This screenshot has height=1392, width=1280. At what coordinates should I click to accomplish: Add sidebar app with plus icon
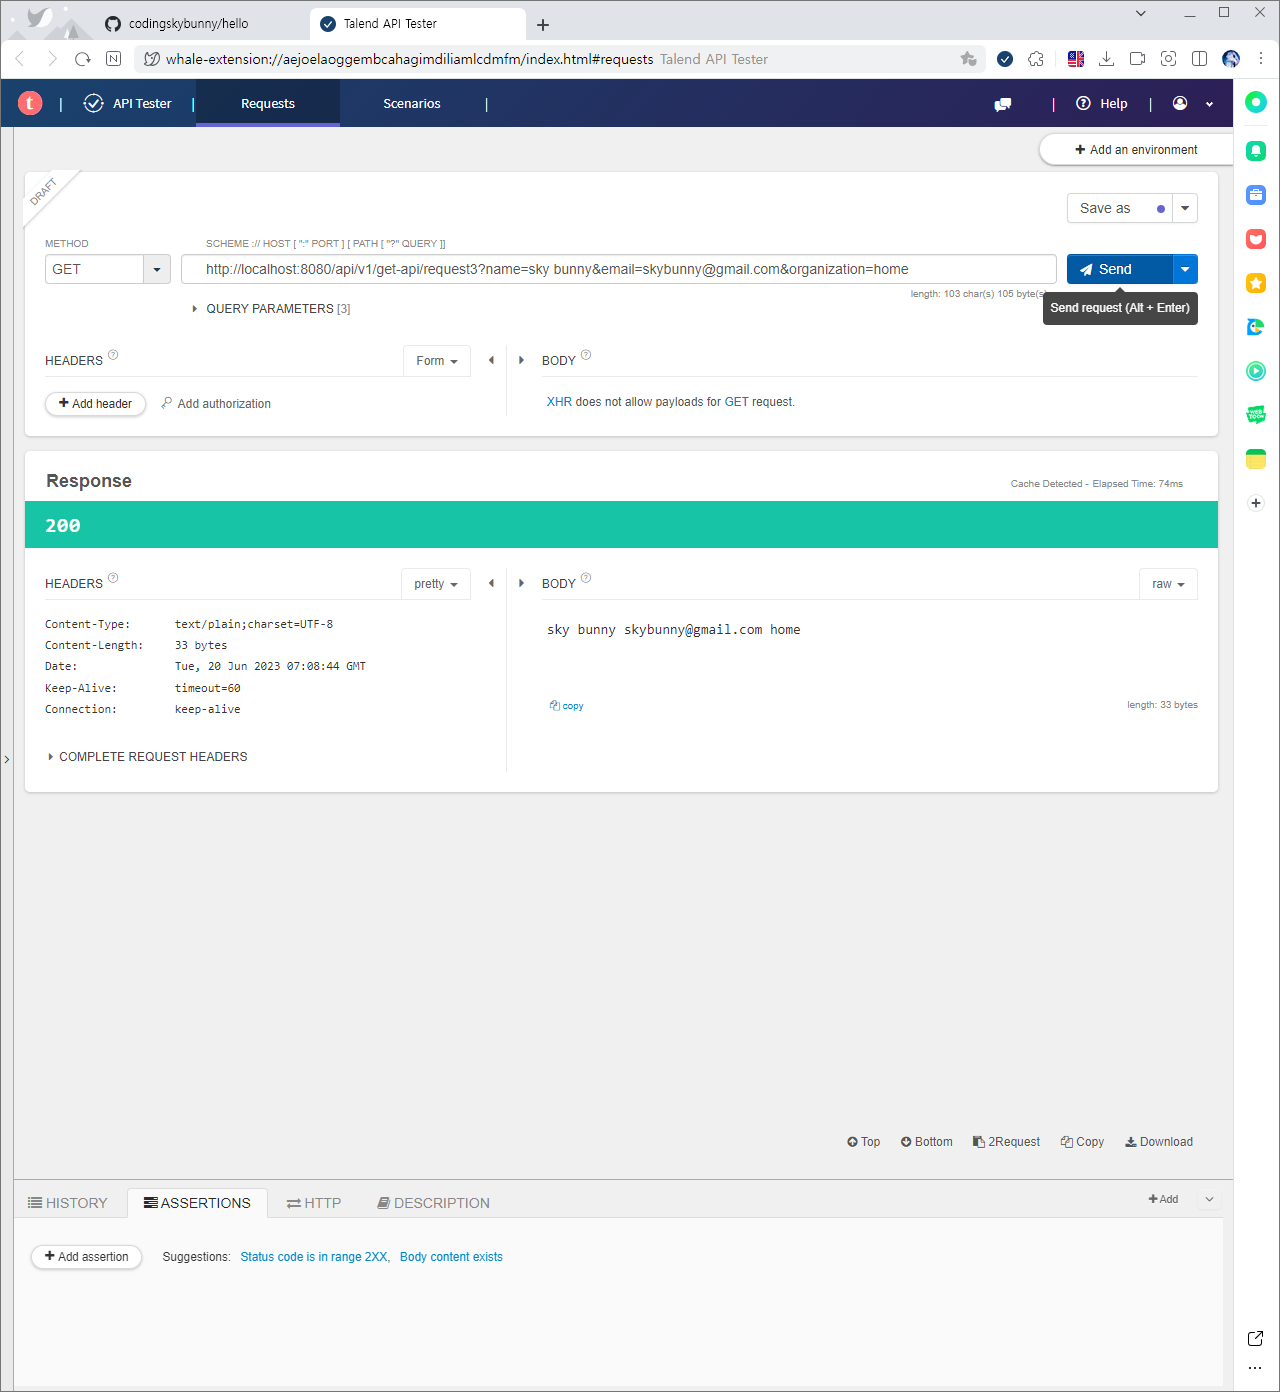point(1256,503)
